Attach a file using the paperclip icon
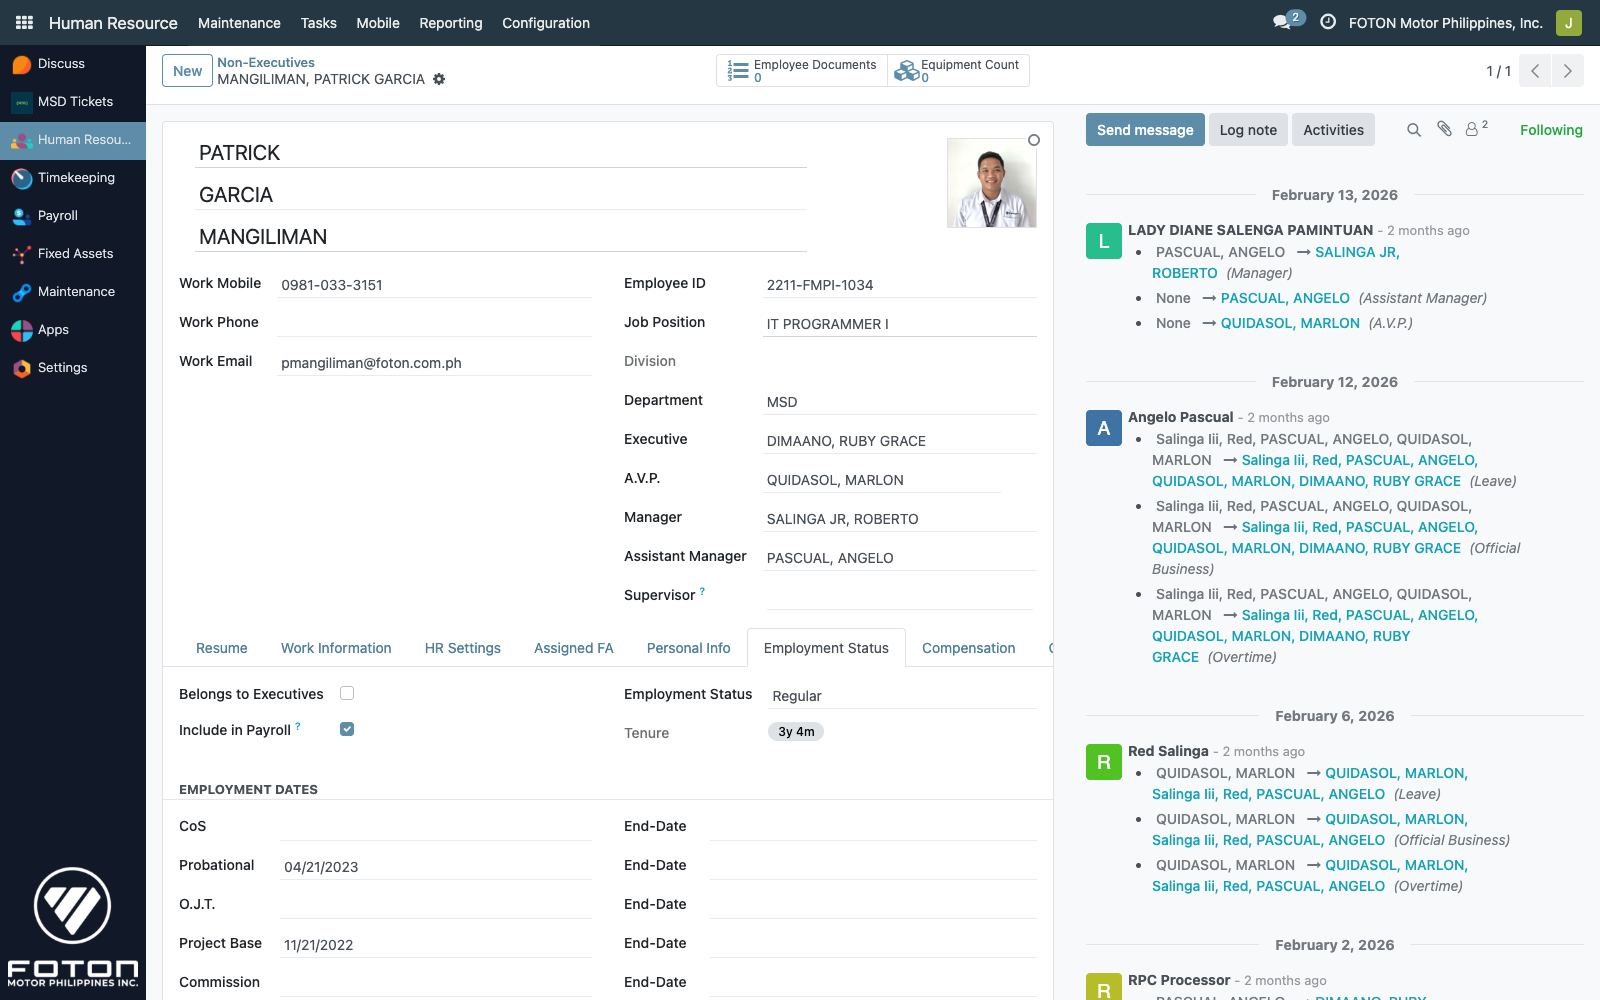1600x1000 pixels. [x=1443, y=130]
